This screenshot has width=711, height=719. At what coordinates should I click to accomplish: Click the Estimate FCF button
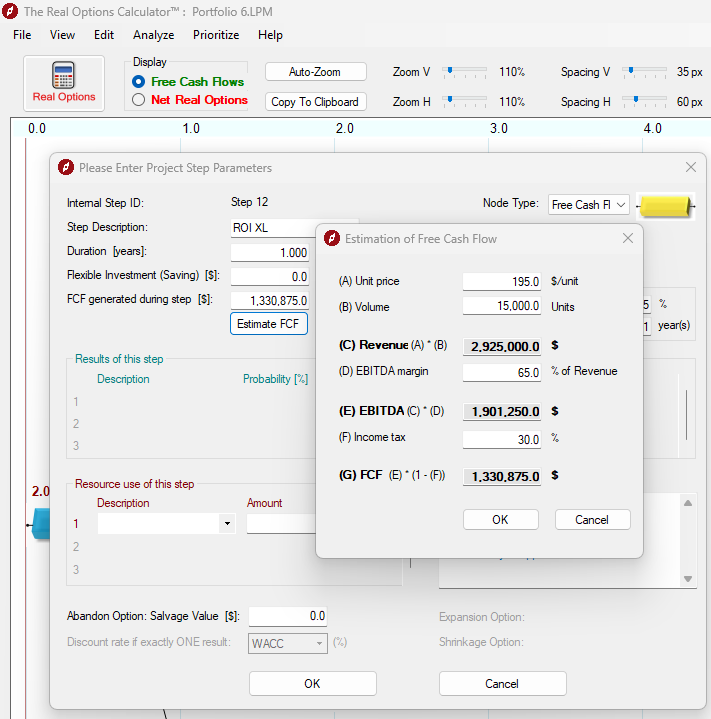tap(269, 324)
